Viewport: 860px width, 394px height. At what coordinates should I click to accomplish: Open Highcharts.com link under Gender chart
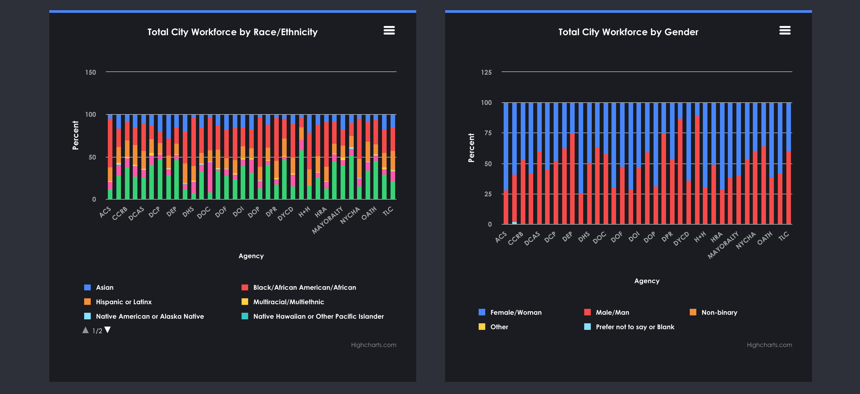coord(770,345)
